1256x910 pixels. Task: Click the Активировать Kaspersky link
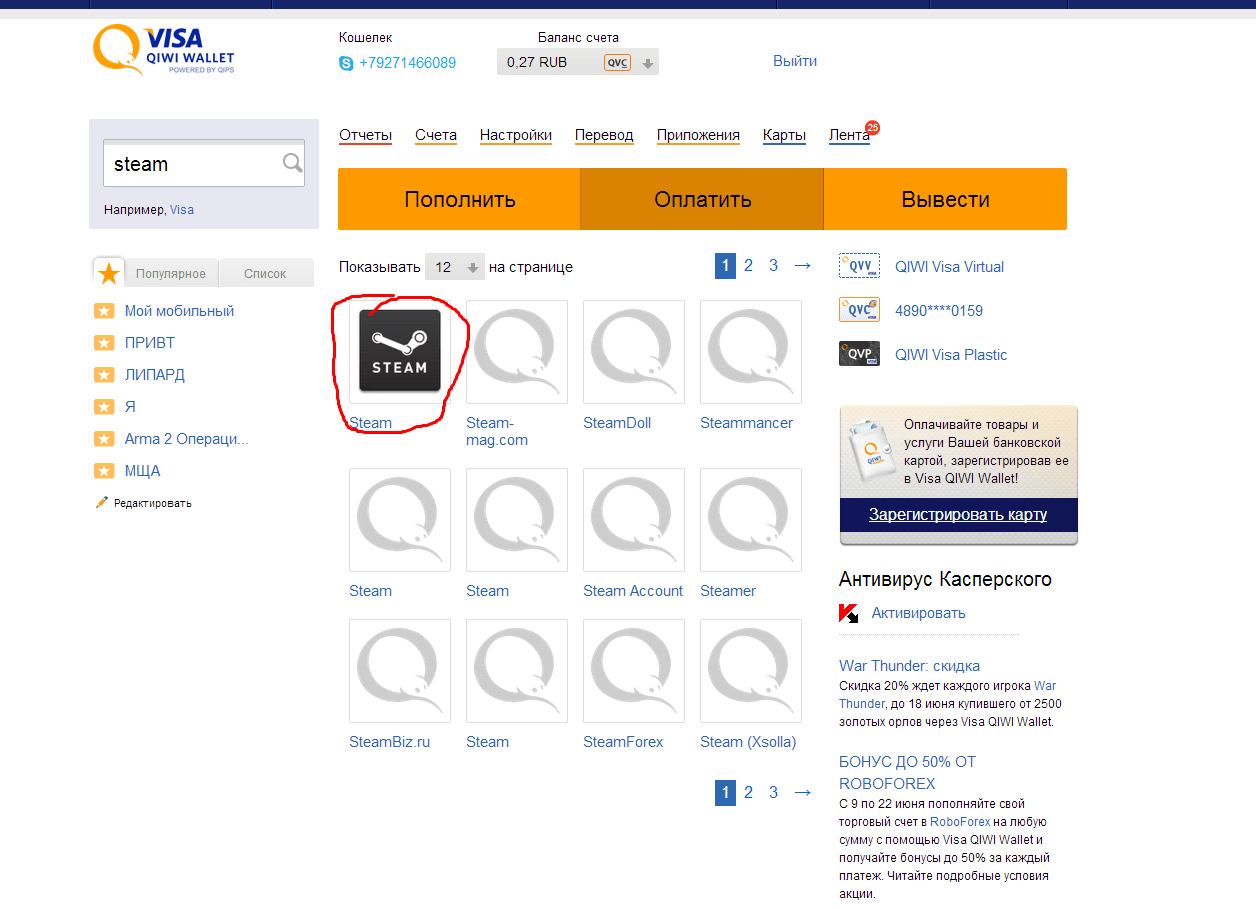click(x=918, y=613)
